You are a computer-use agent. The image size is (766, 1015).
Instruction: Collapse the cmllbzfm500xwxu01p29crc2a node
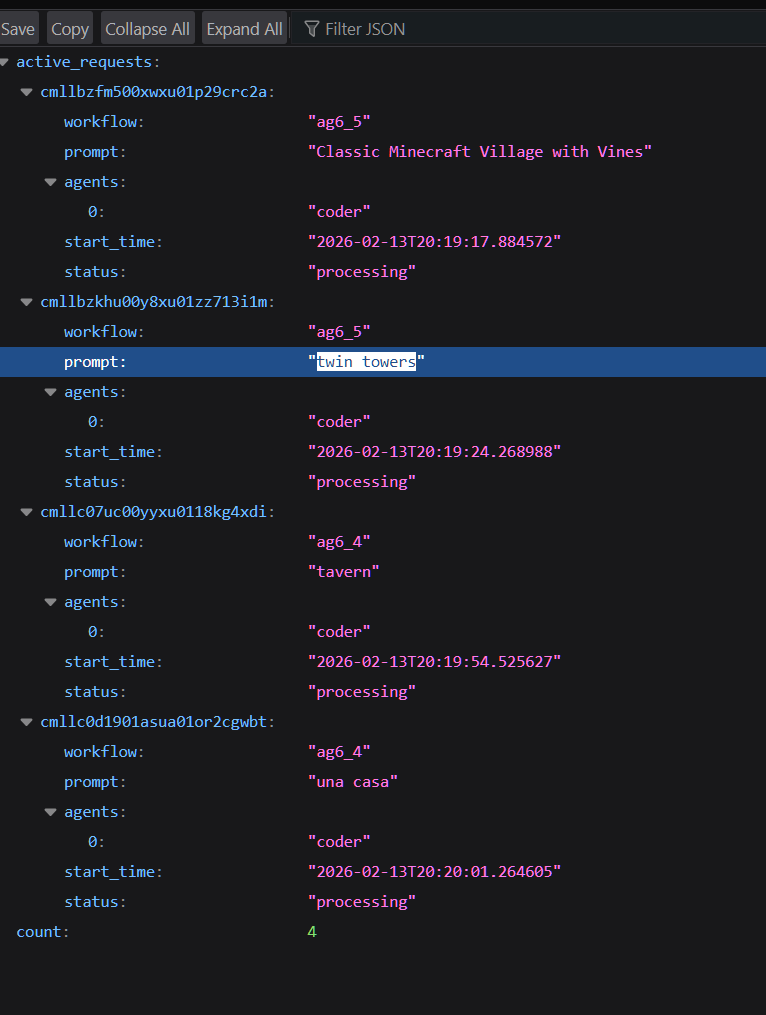click(x=27, y=92)
